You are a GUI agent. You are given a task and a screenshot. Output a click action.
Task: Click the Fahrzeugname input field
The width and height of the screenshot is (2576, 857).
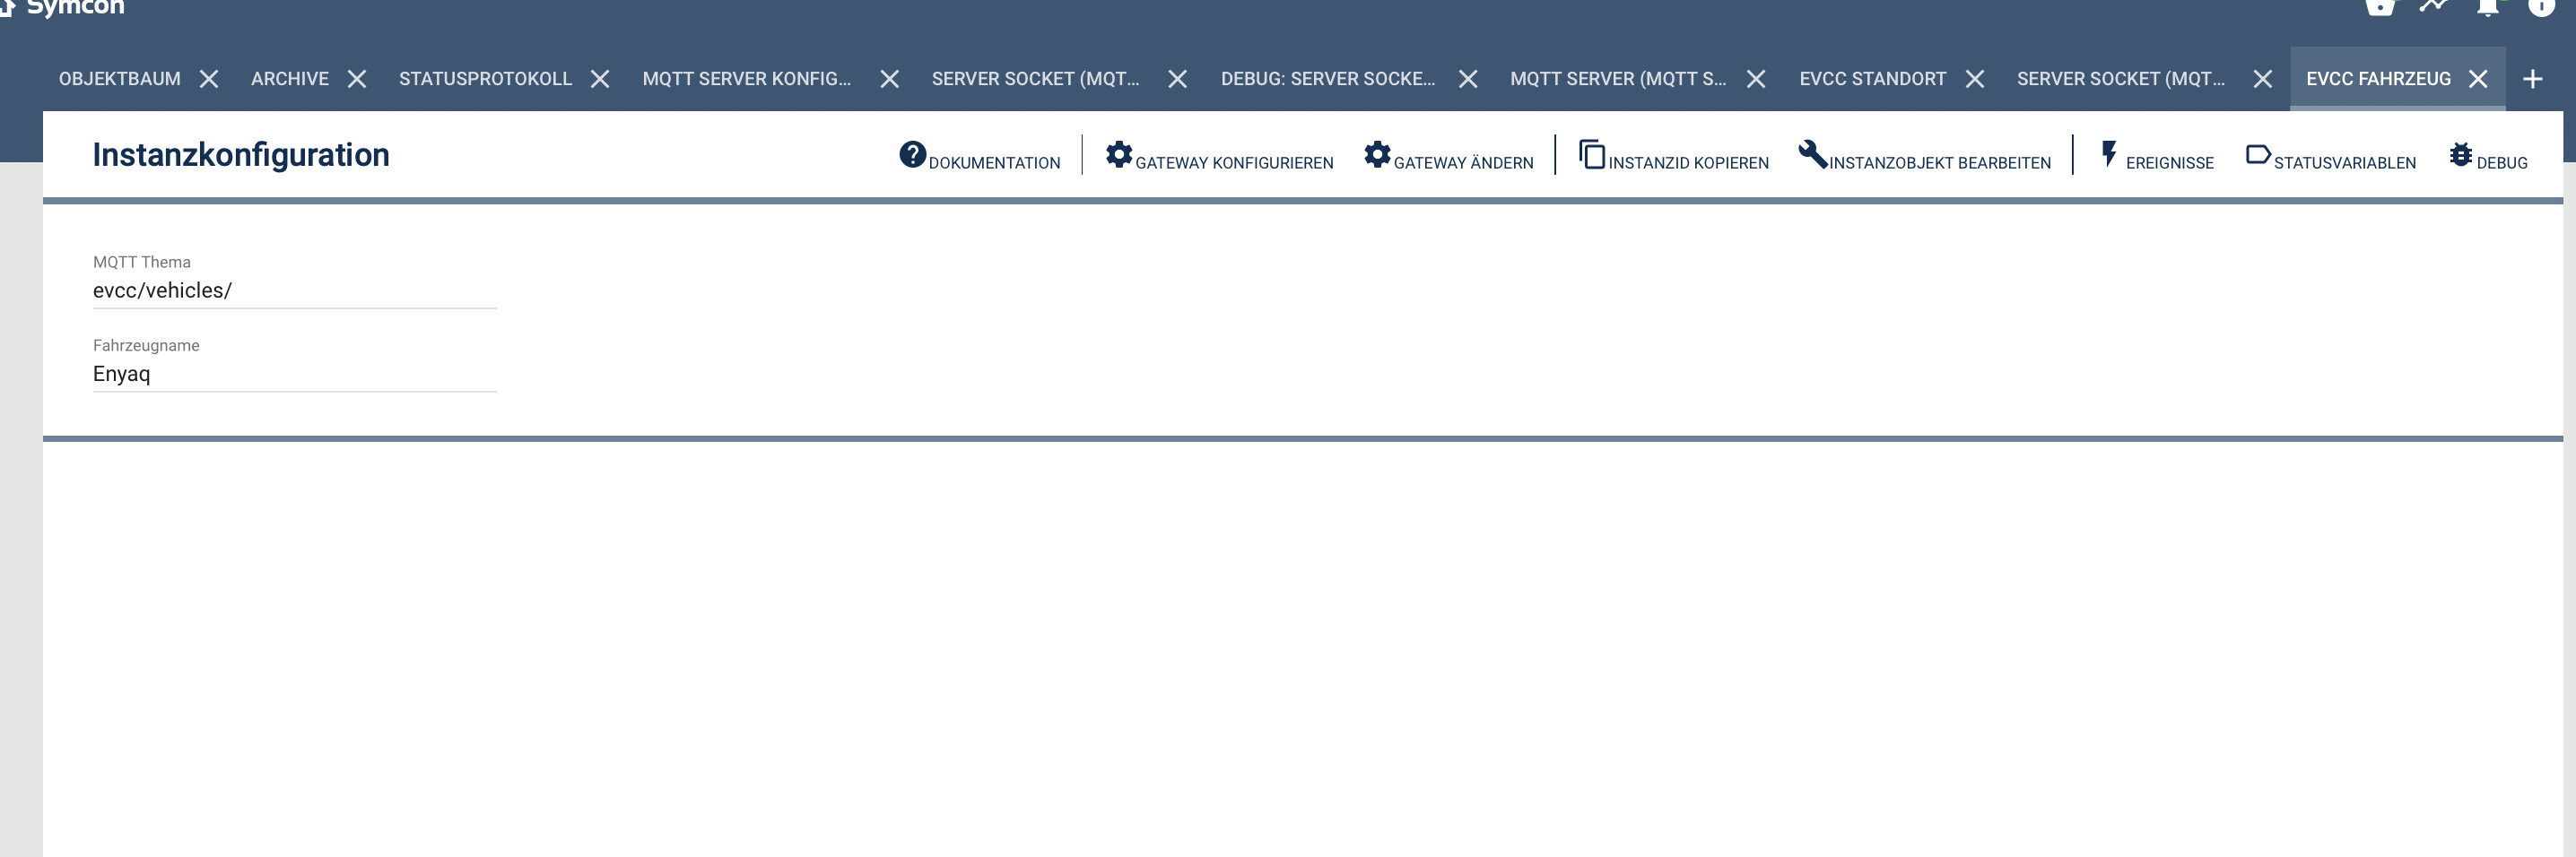294,374
